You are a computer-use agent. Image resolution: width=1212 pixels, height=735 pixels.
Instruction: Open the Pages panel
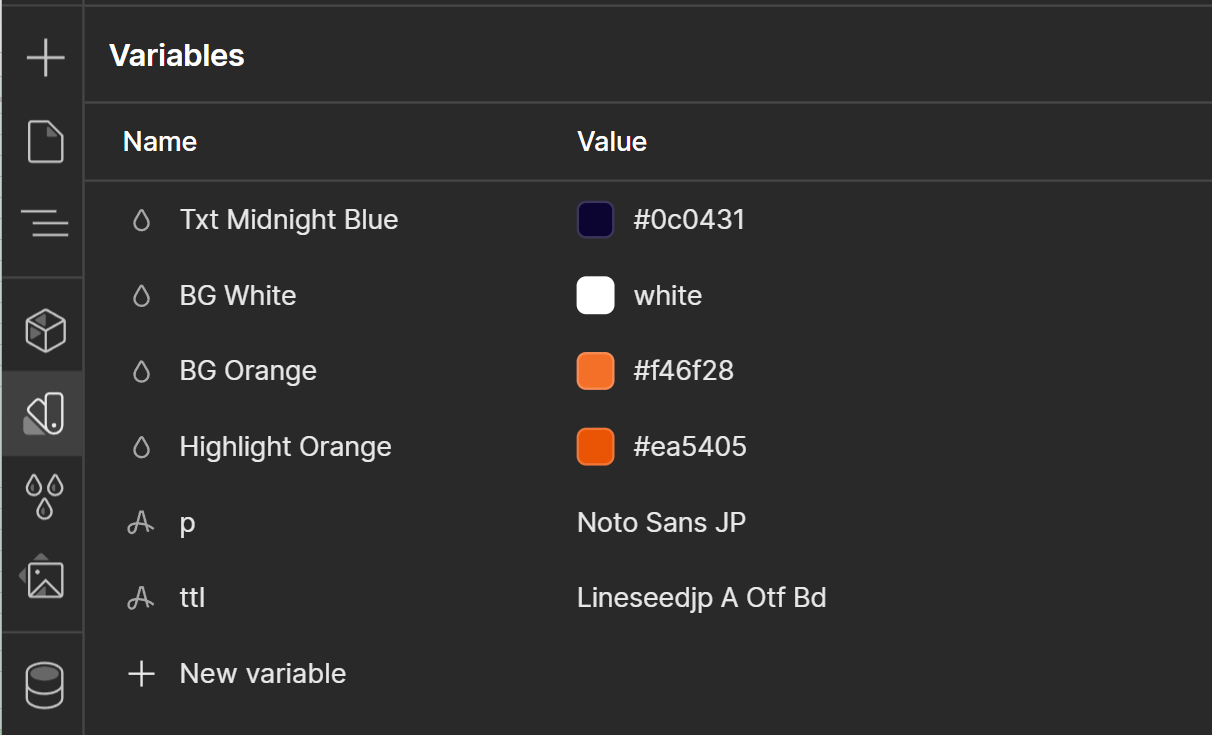tap(45, 141)
